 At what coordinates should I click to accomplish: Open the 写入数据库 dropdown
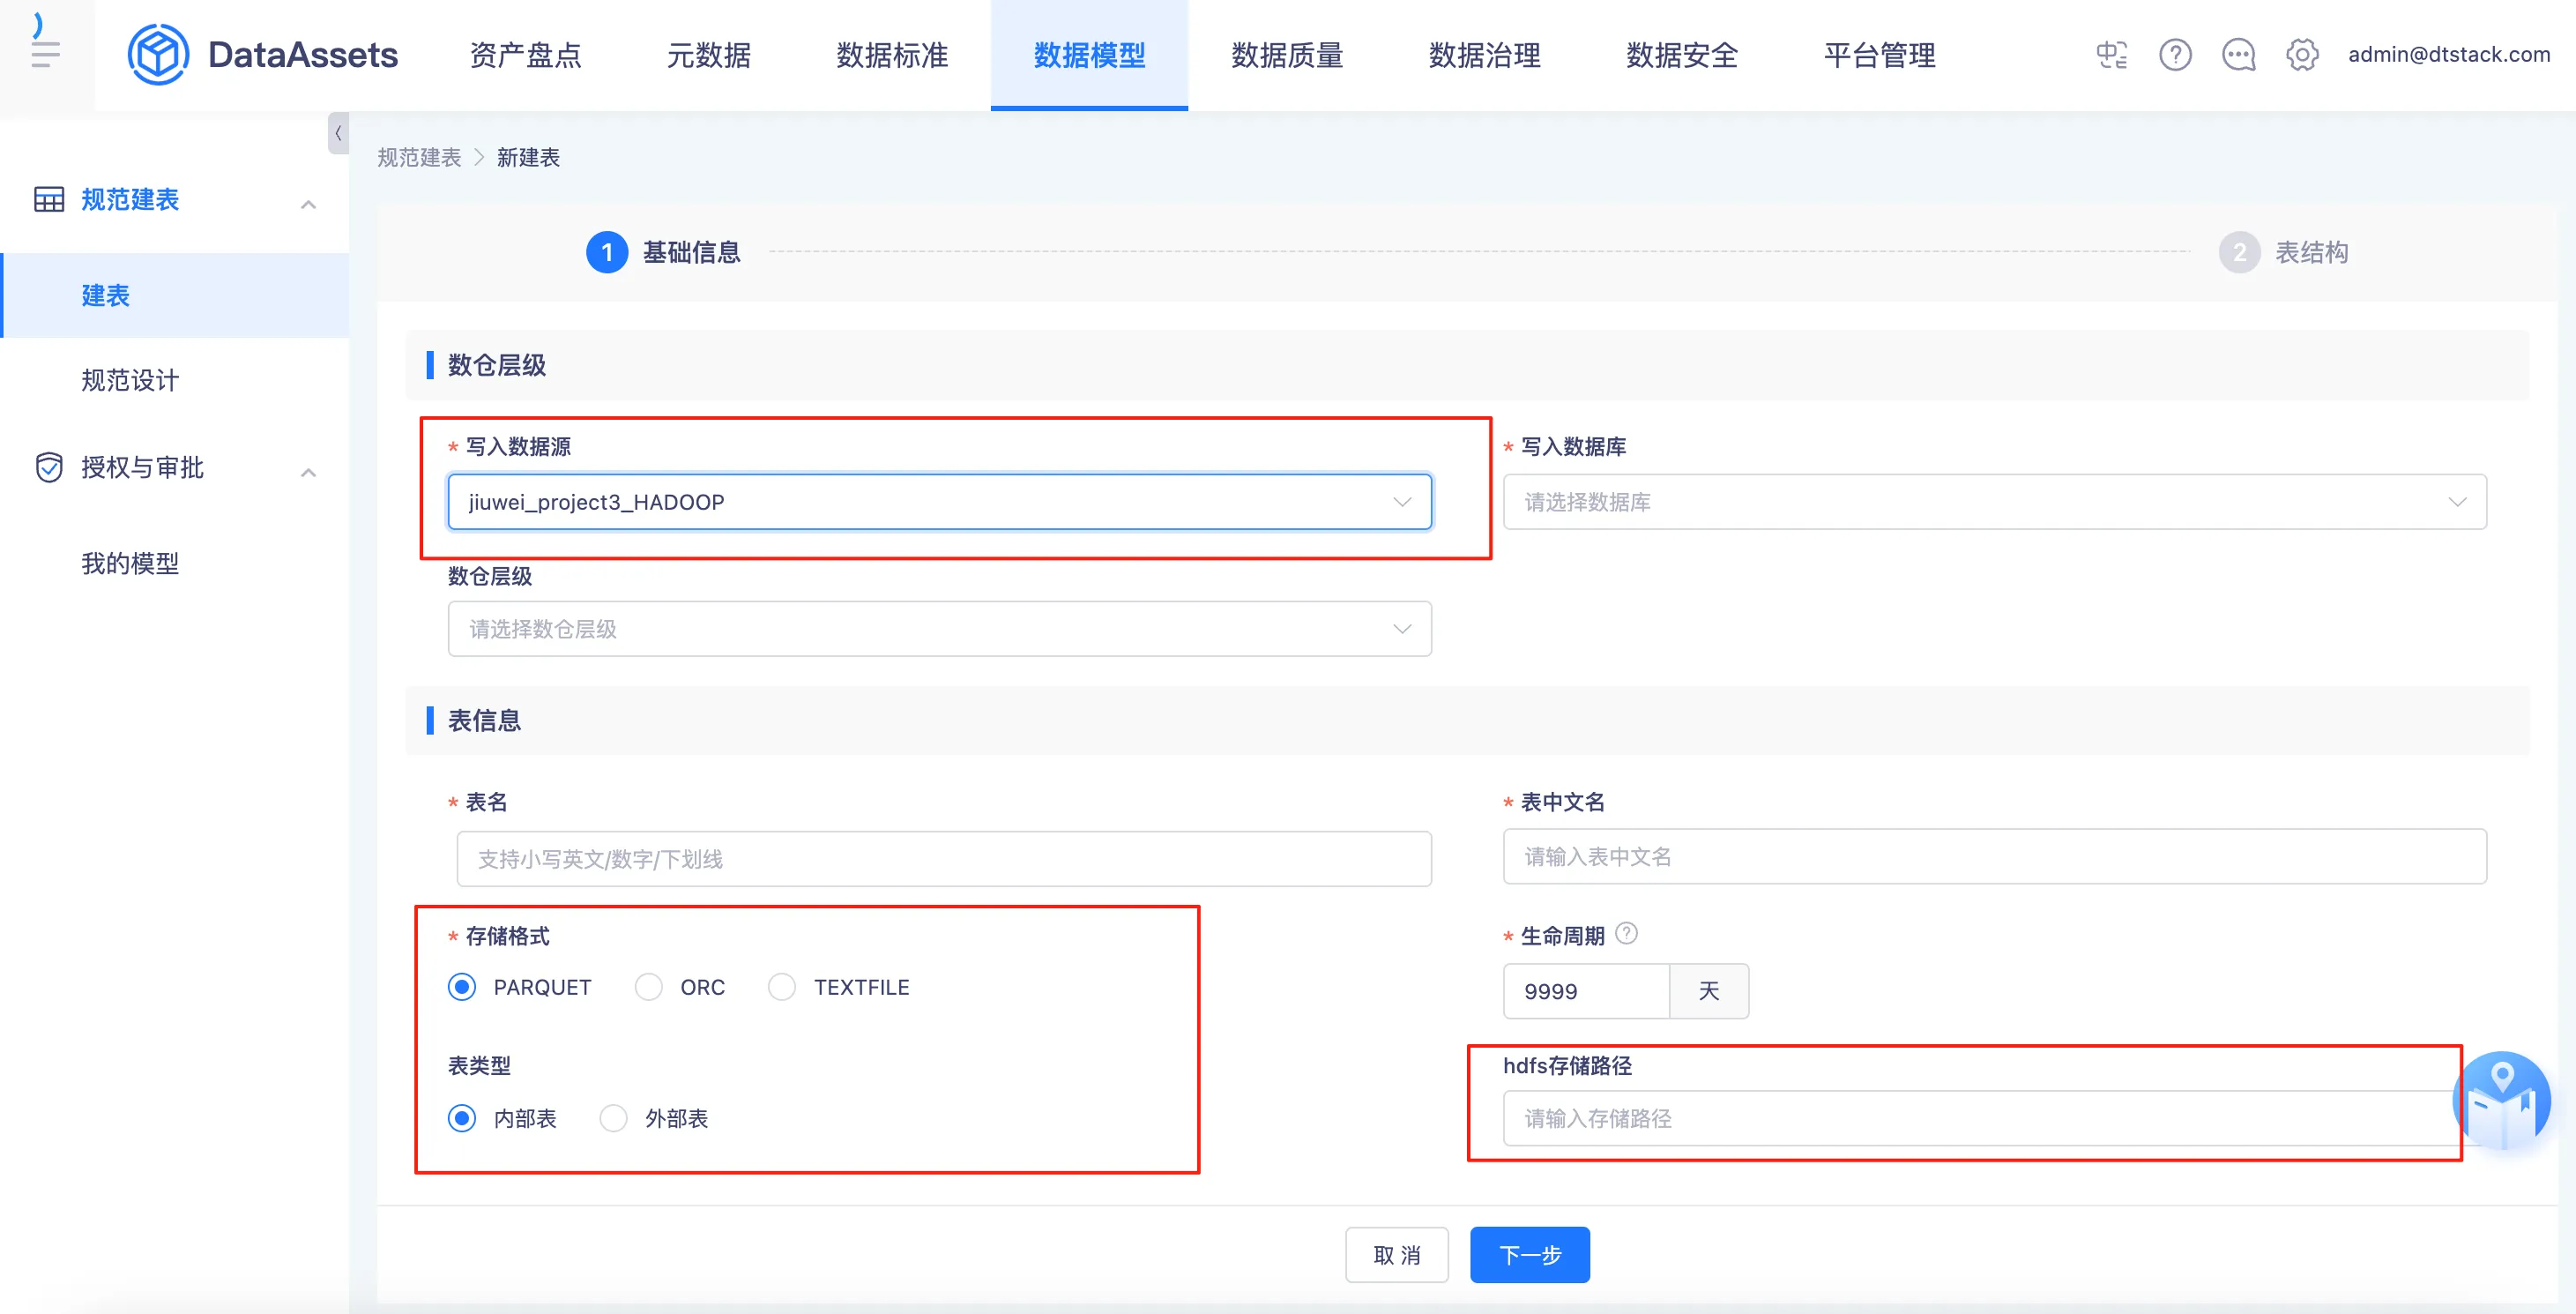pos(1994,502)
